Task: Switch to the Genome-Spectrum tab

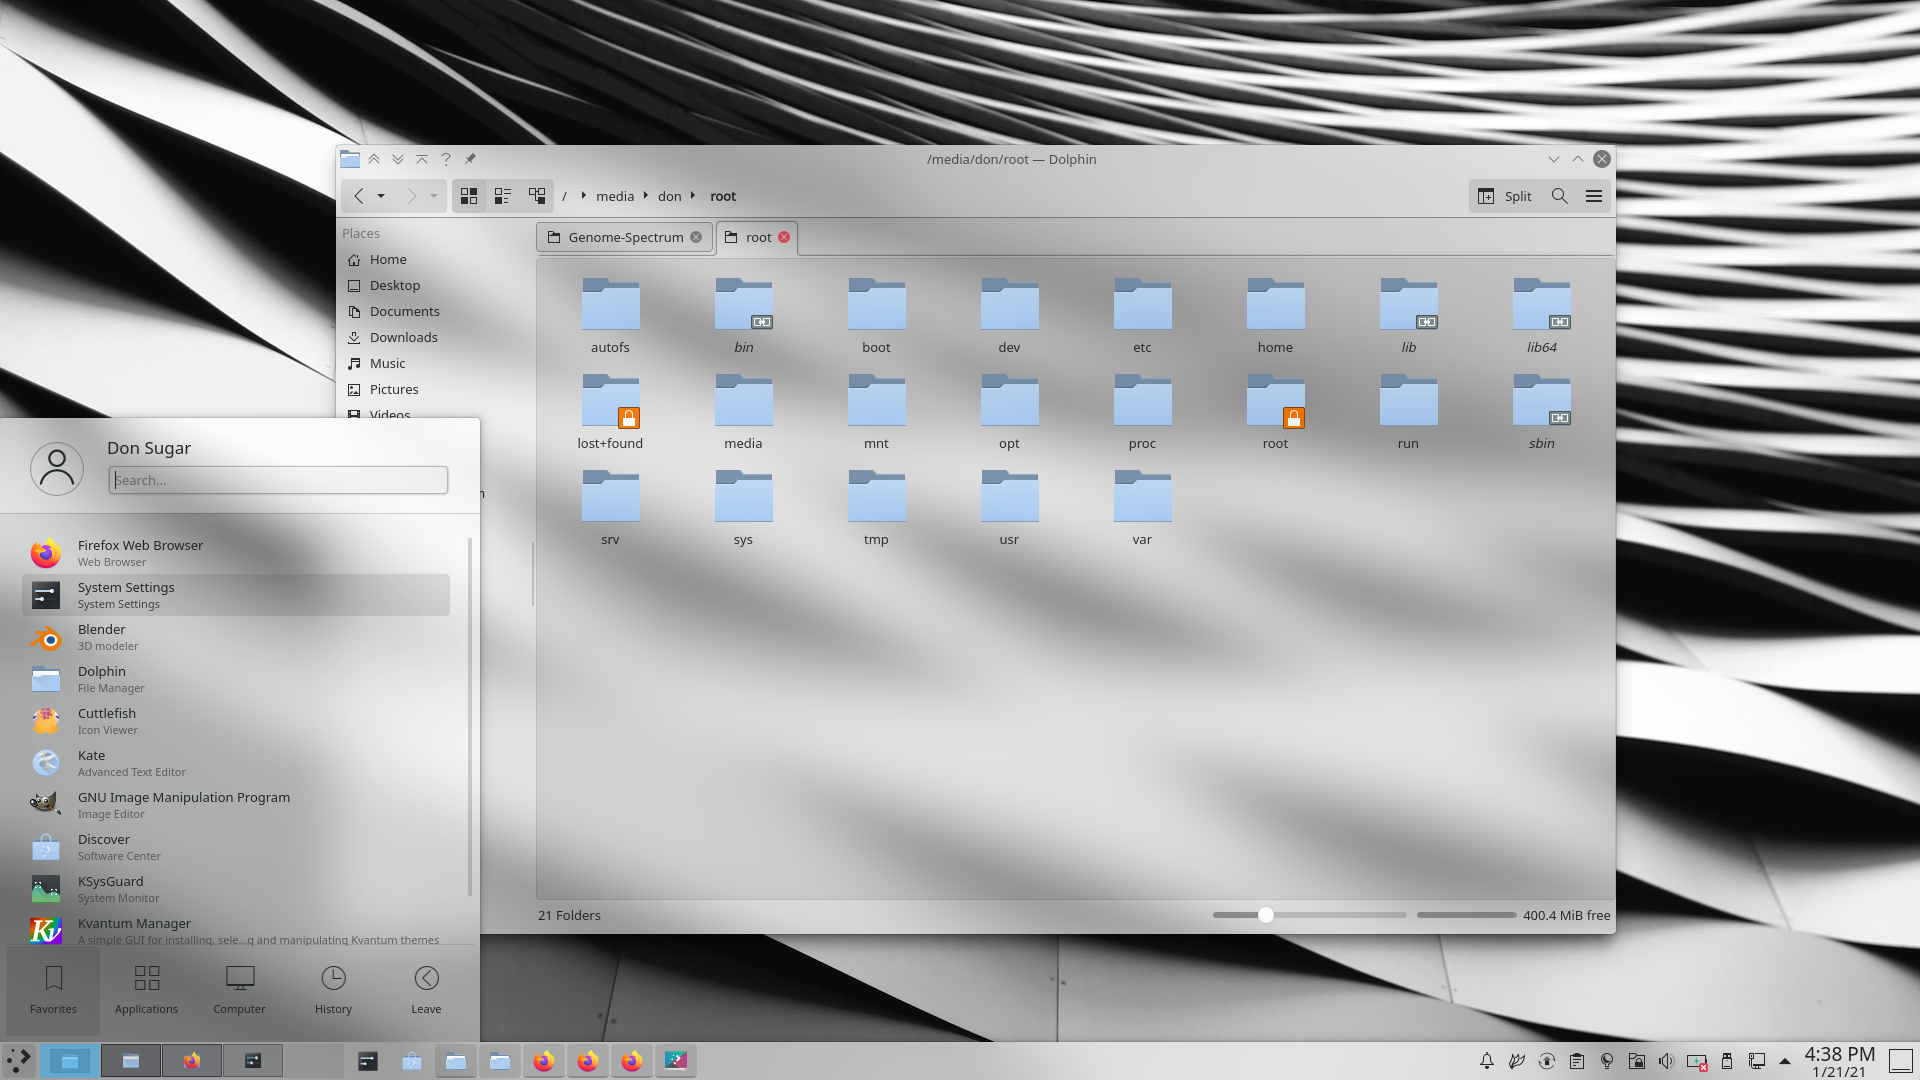Action: point(625,237)
